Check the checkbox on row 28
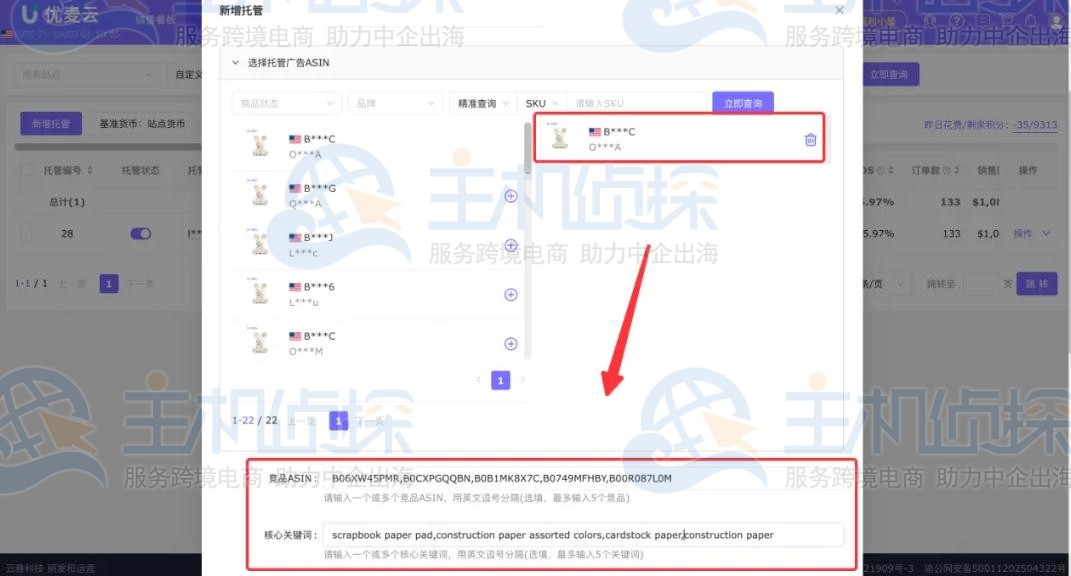Screen dimensions: 1071x576 click(x=25, y=232)
